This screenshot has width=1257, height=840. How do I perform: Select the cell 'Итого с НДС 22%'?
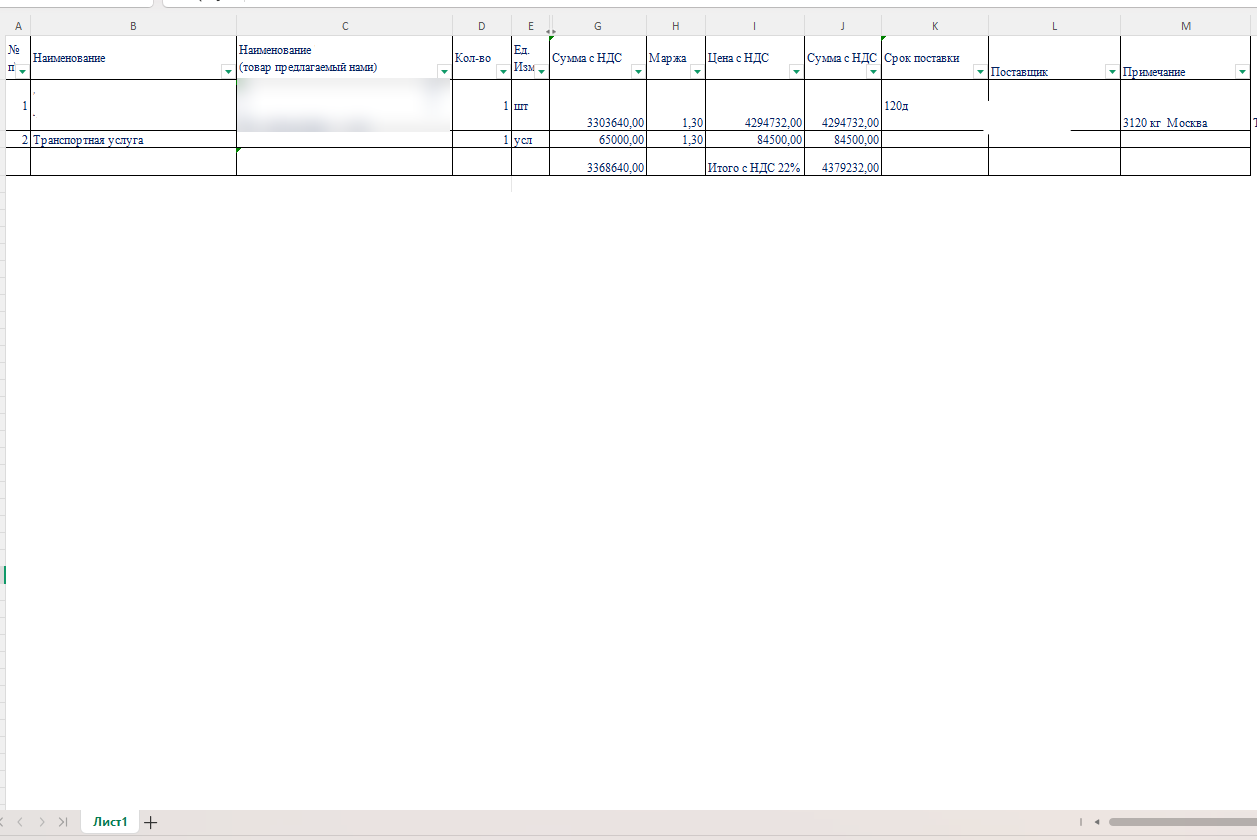coord(755,162)
